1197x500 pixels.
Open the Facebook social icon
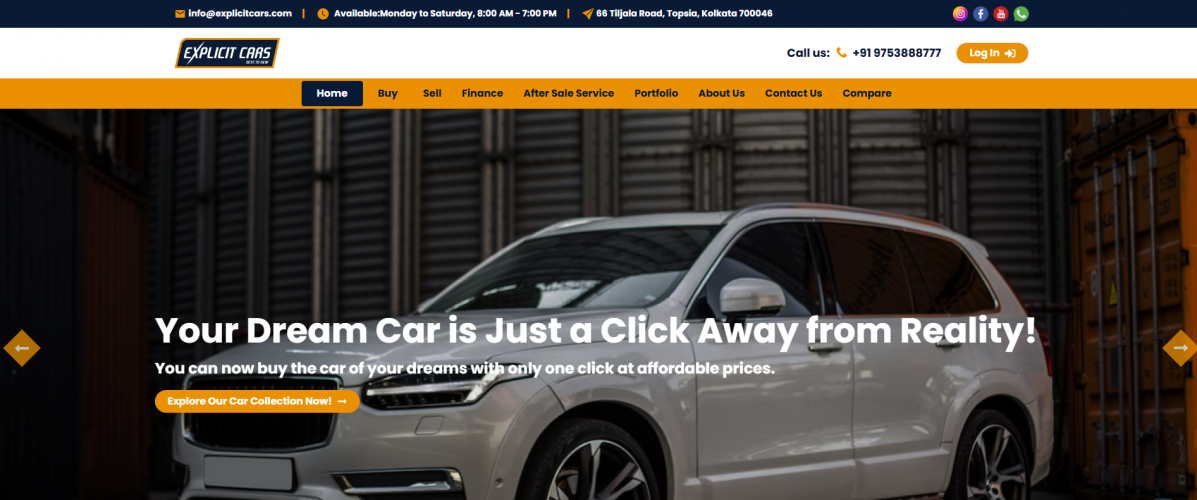coord(980,14)
